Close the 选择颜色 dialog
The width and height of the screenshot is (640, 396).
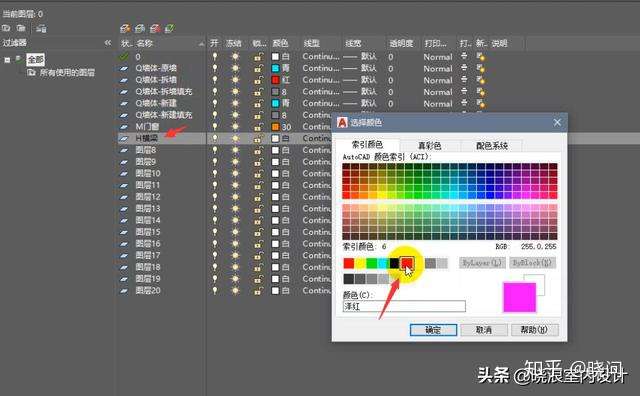557,122
